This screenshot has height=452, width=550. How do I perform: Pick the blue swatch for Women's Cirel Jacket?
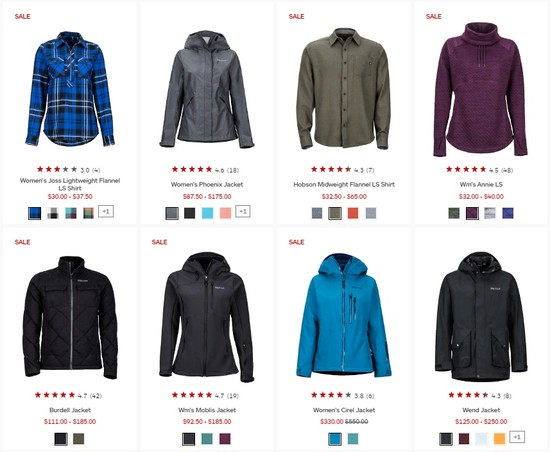(x=335, y=439)
